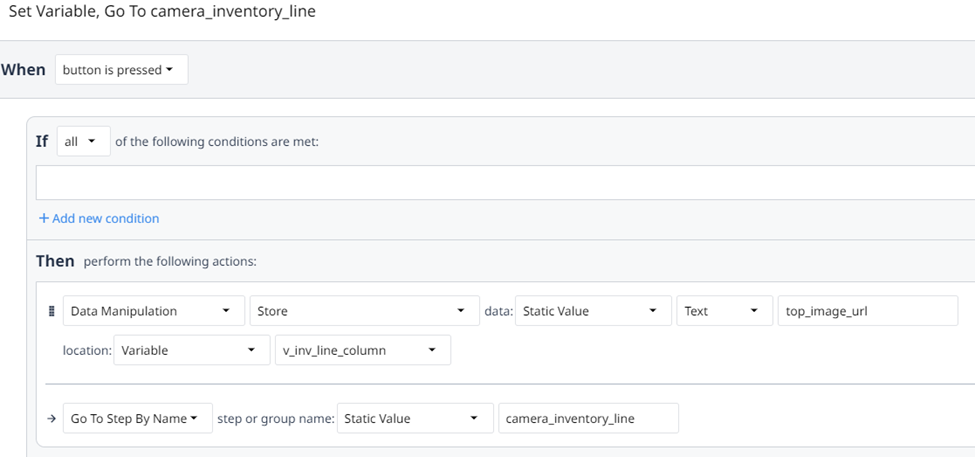Expand the Store operation dropdown
Image resolution: width=975 pixels, height=457 pixels.
[361, 311]
